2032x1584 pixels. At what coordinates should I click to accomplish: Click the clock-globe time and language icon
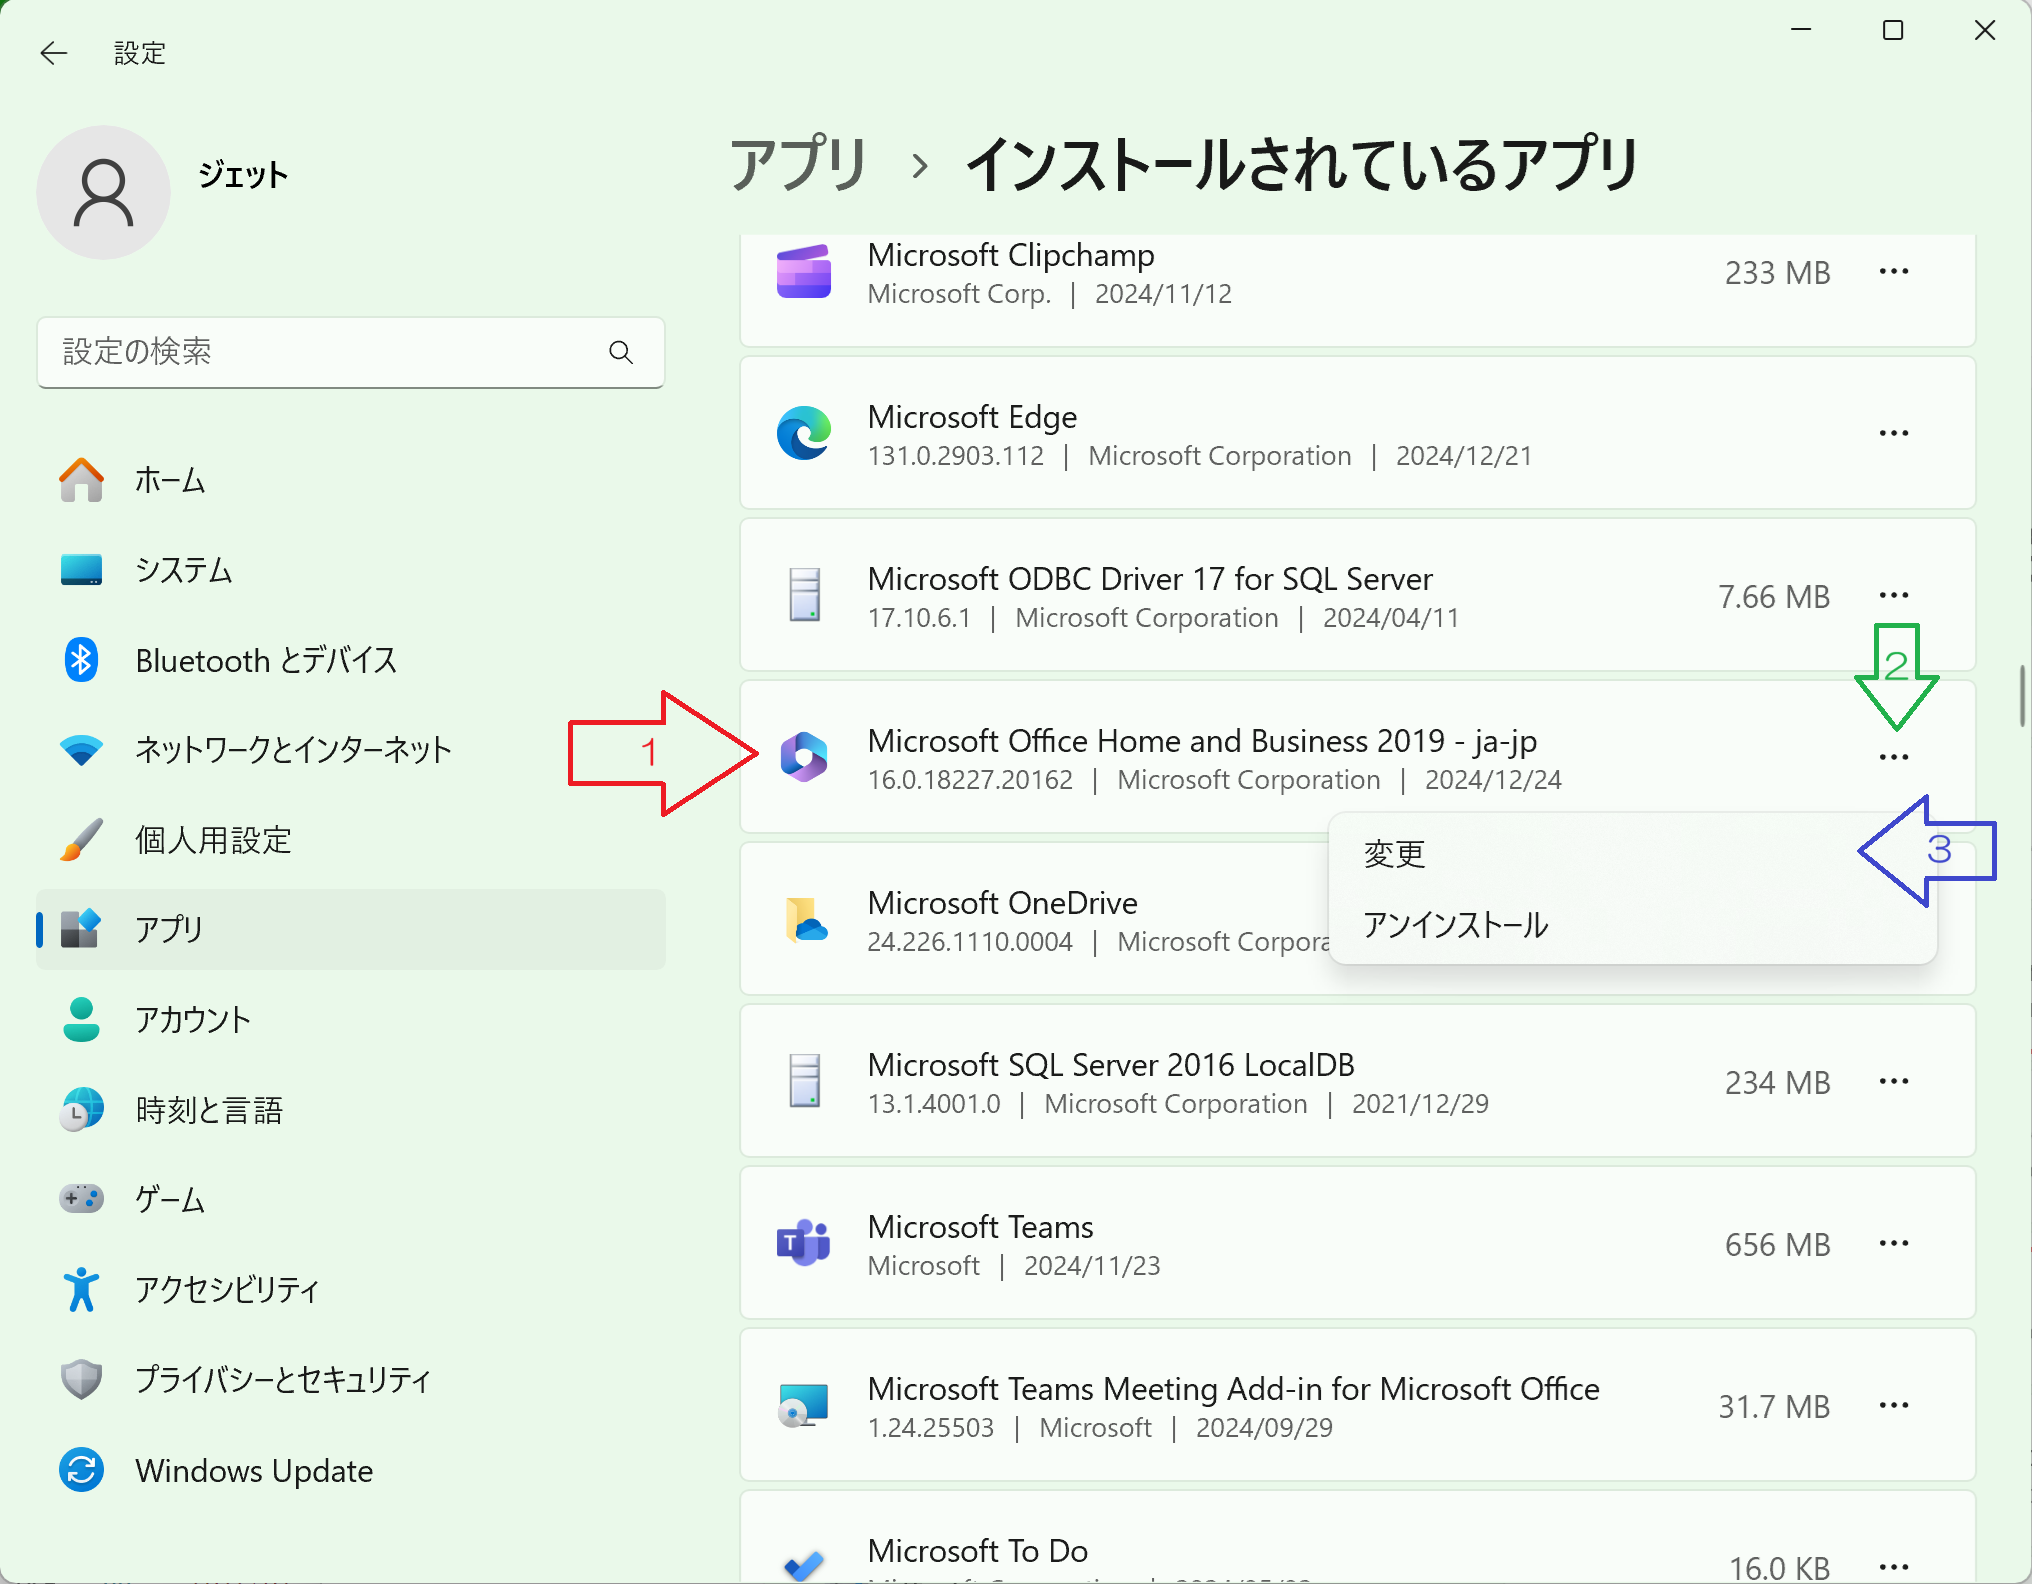click(81, 1110)
